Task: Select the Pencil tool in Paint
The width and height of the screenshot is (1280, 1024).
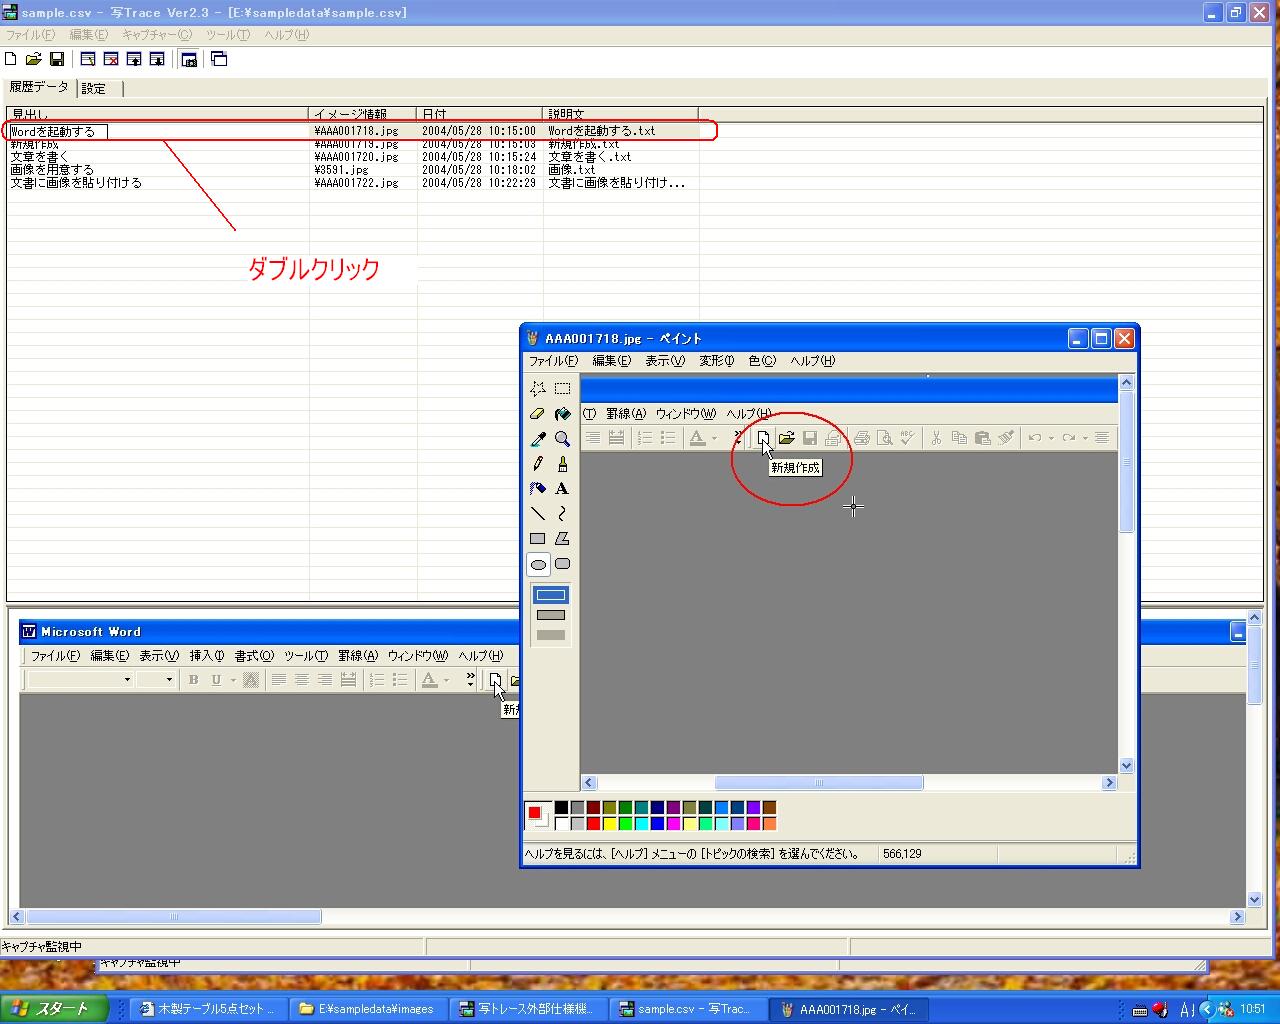Action: pos(538,463)
